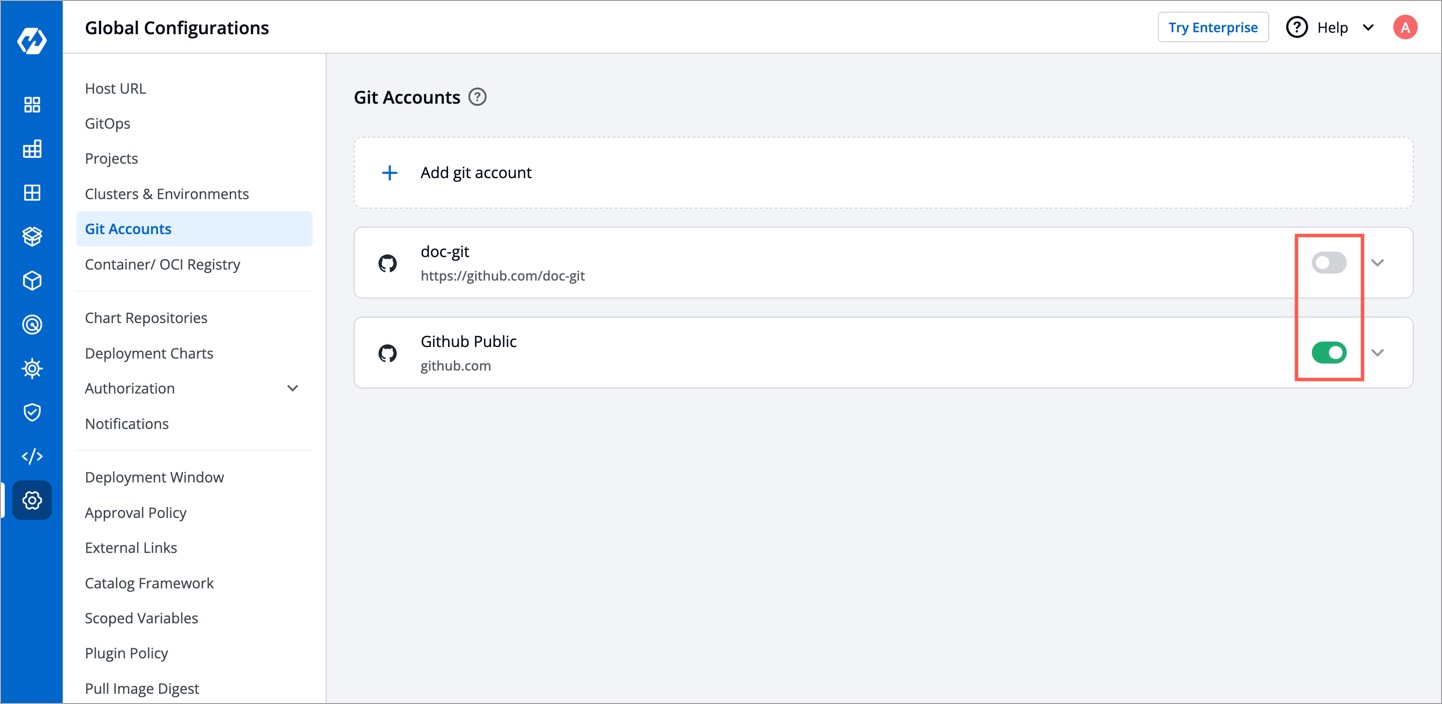Go to Clusters & Environments settings
The height and width of the screenshot is (704, 1442).
[167, 194]
